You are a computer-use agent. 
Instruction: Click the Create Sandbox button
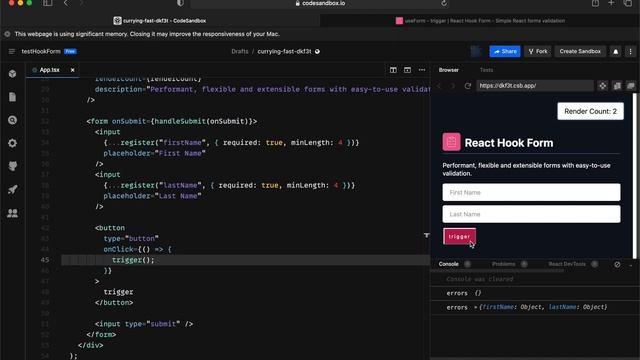point(580,51)
